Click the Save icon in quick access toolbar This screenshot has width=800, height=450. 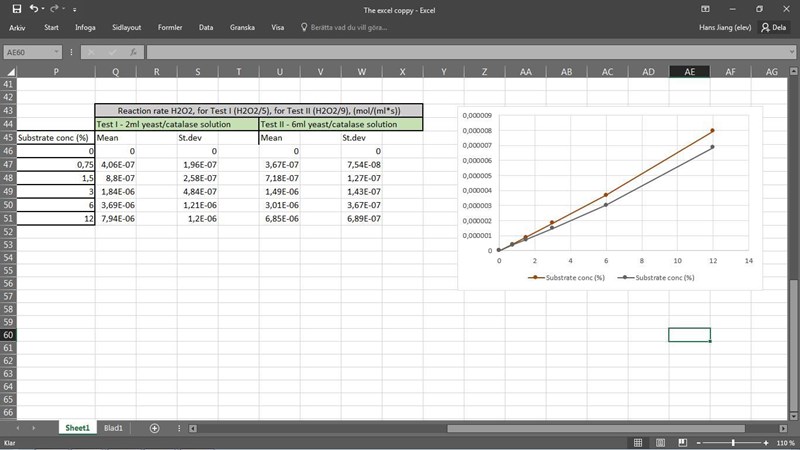click(x=15, y=9)
